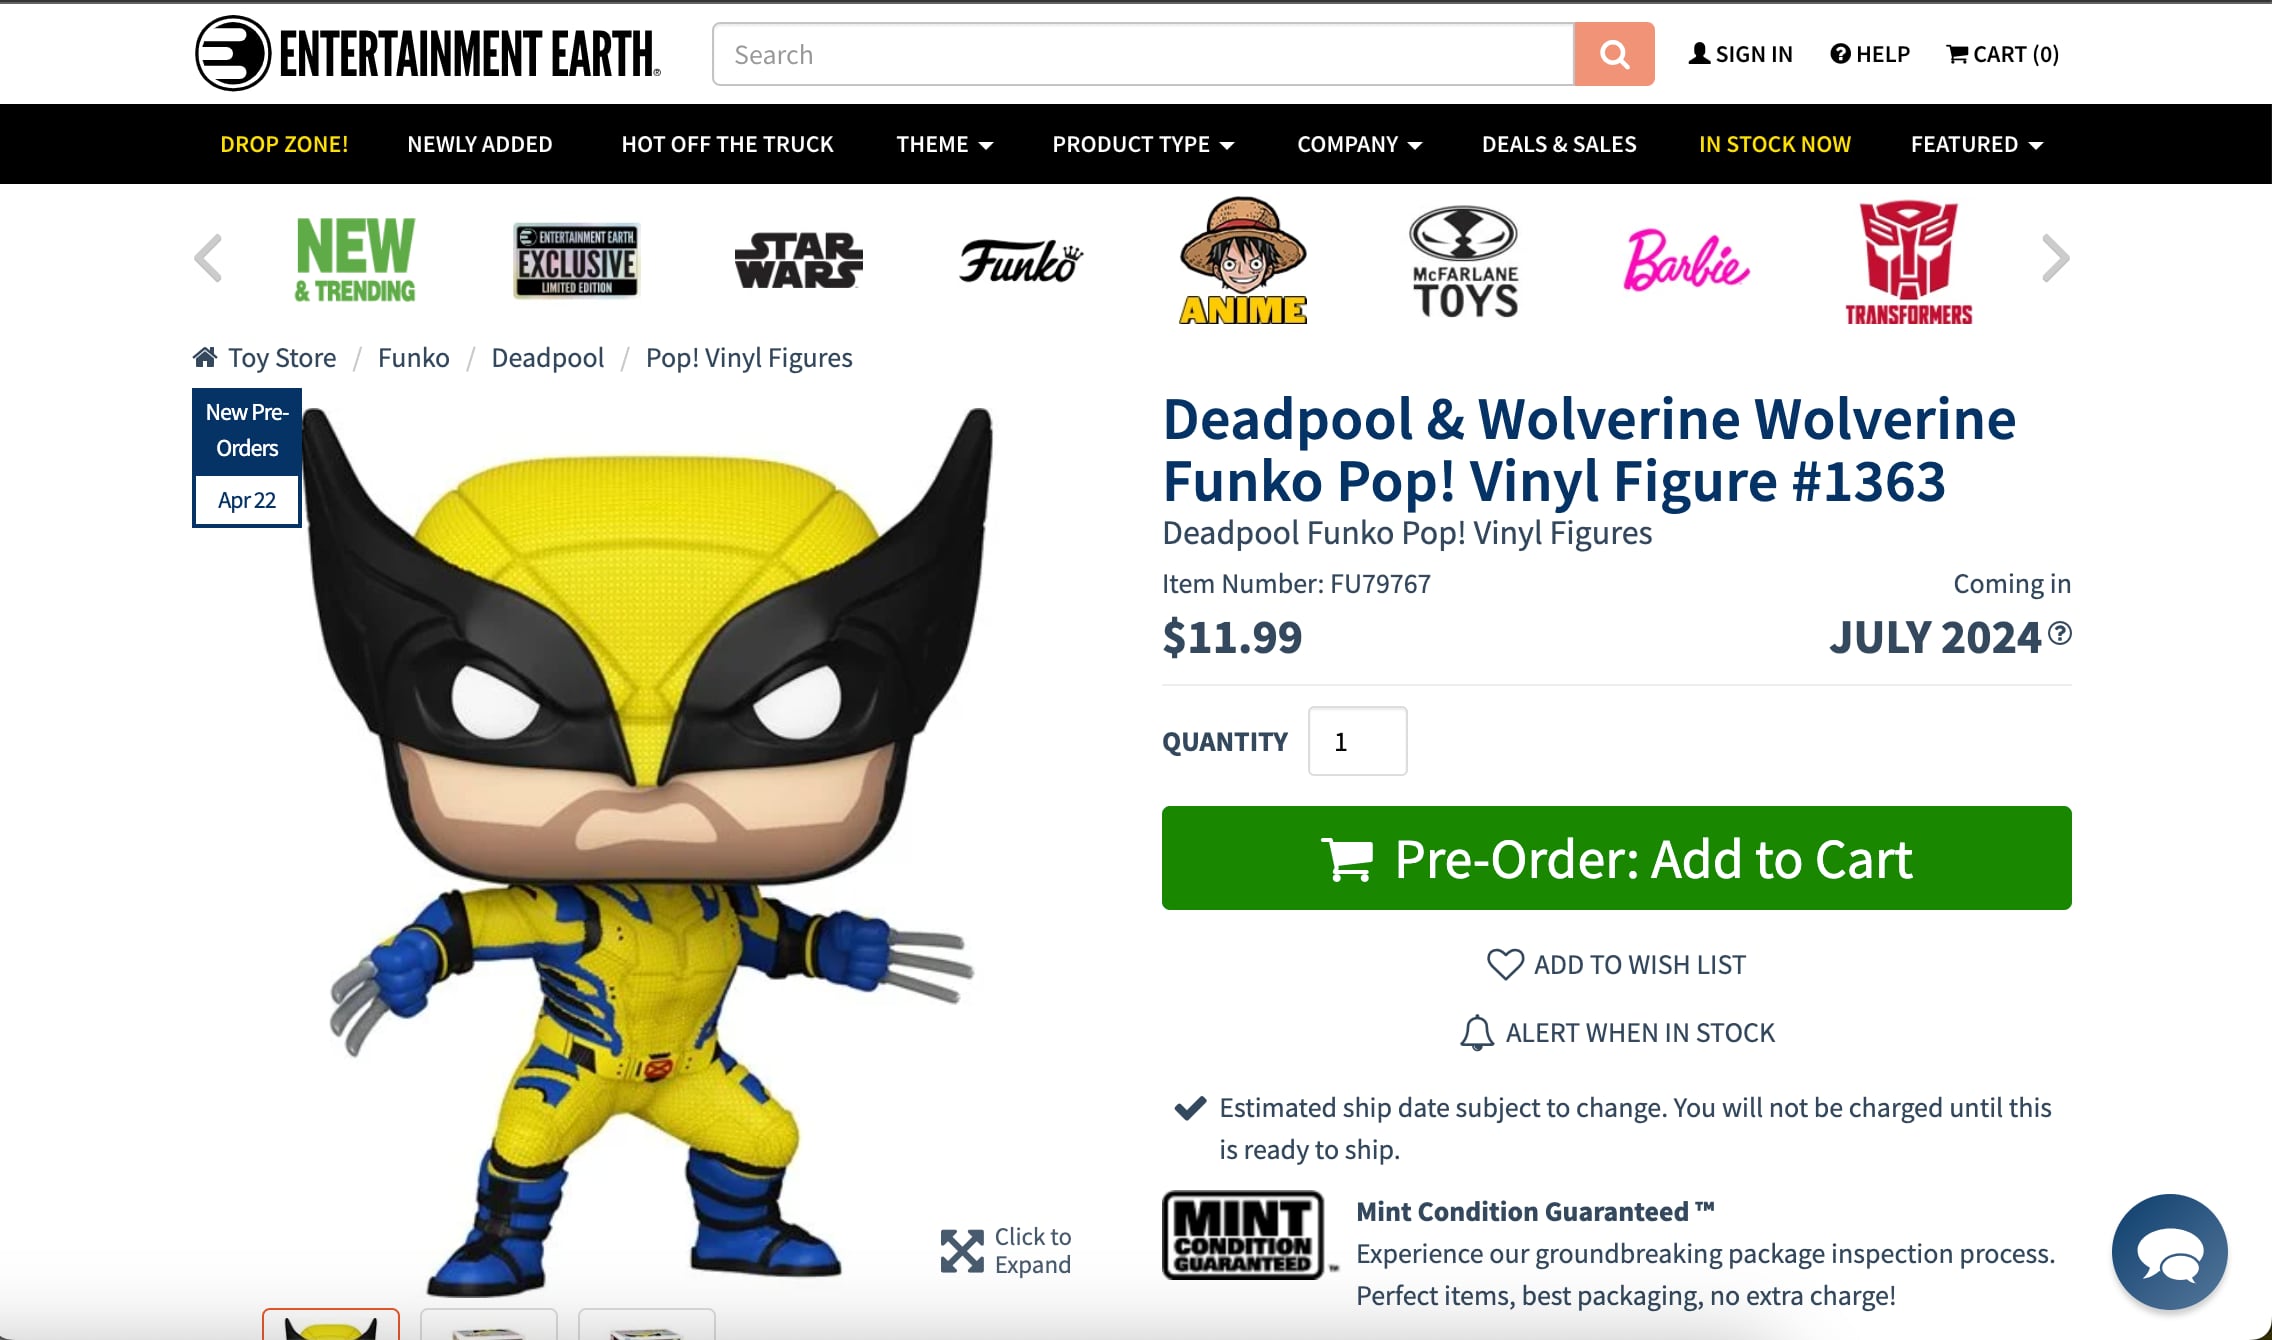Image resolution: width=2272 pixels, height=1340 pixels.
Task: Click the home icon in breadcrumb
Action: (x=205, y=357)
